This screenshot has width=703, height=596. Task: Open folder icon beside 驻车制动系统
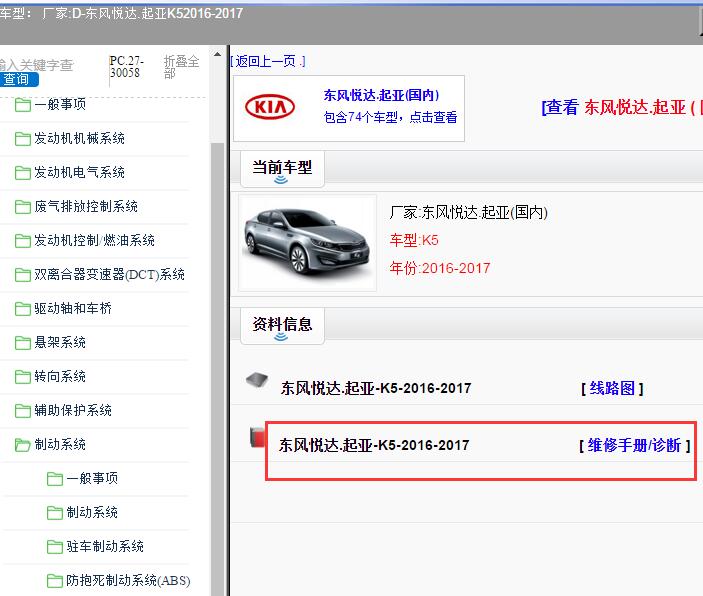click(x=55, y=547)
